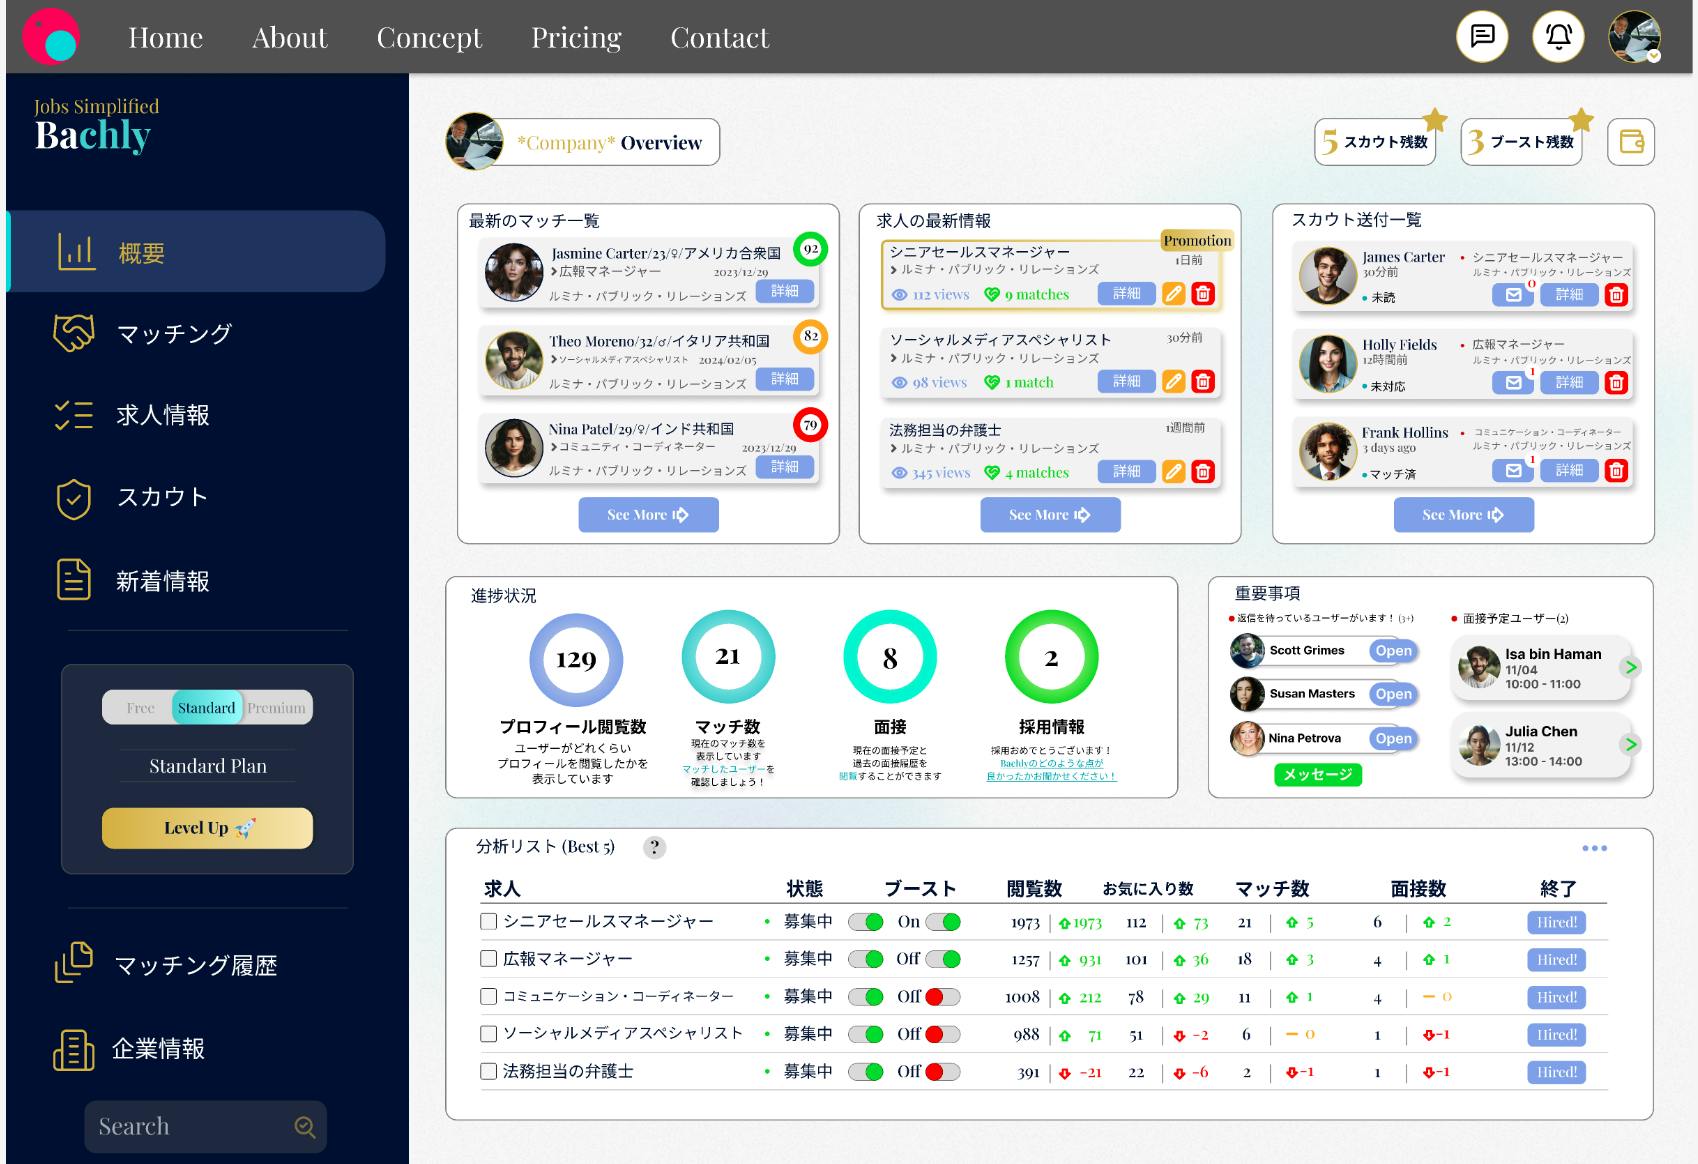Select the Premium plan option

[277, 708]
